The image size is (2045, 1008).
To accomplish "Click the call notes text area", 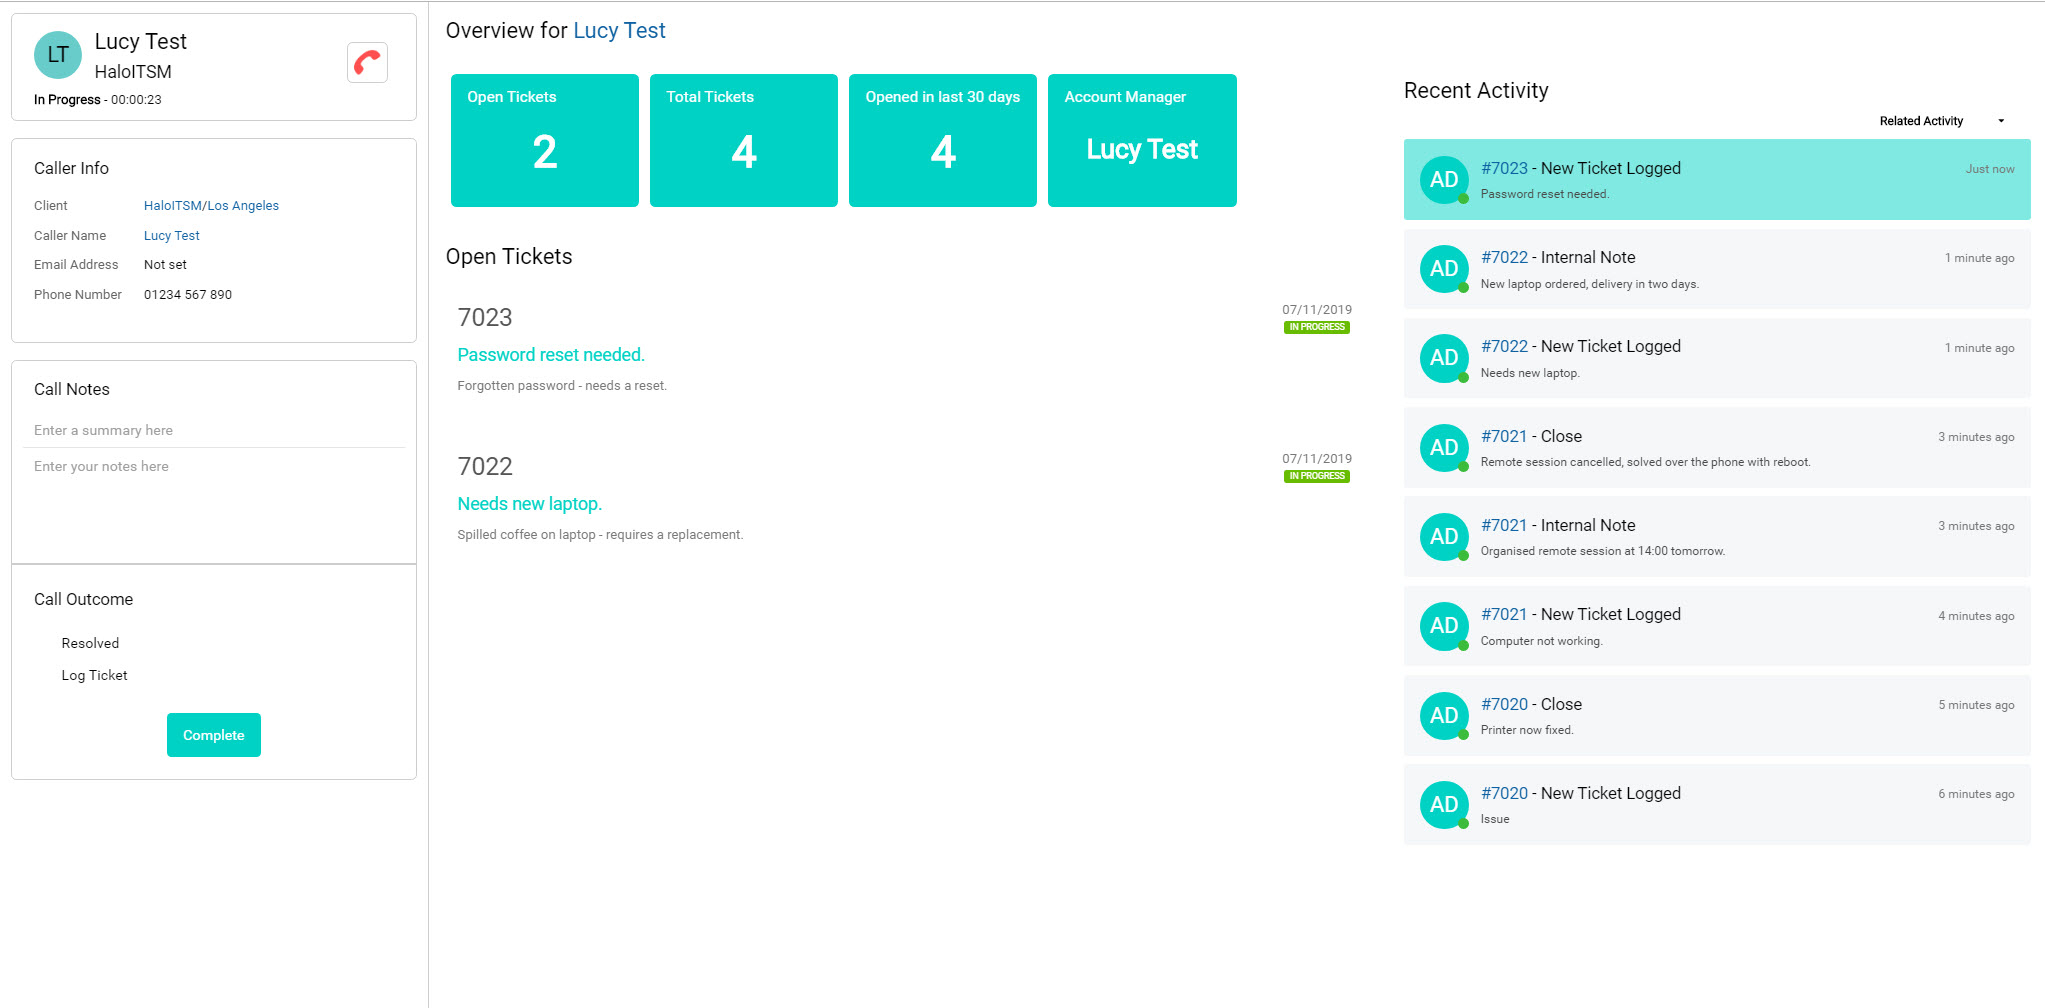I will click(214, 503).
